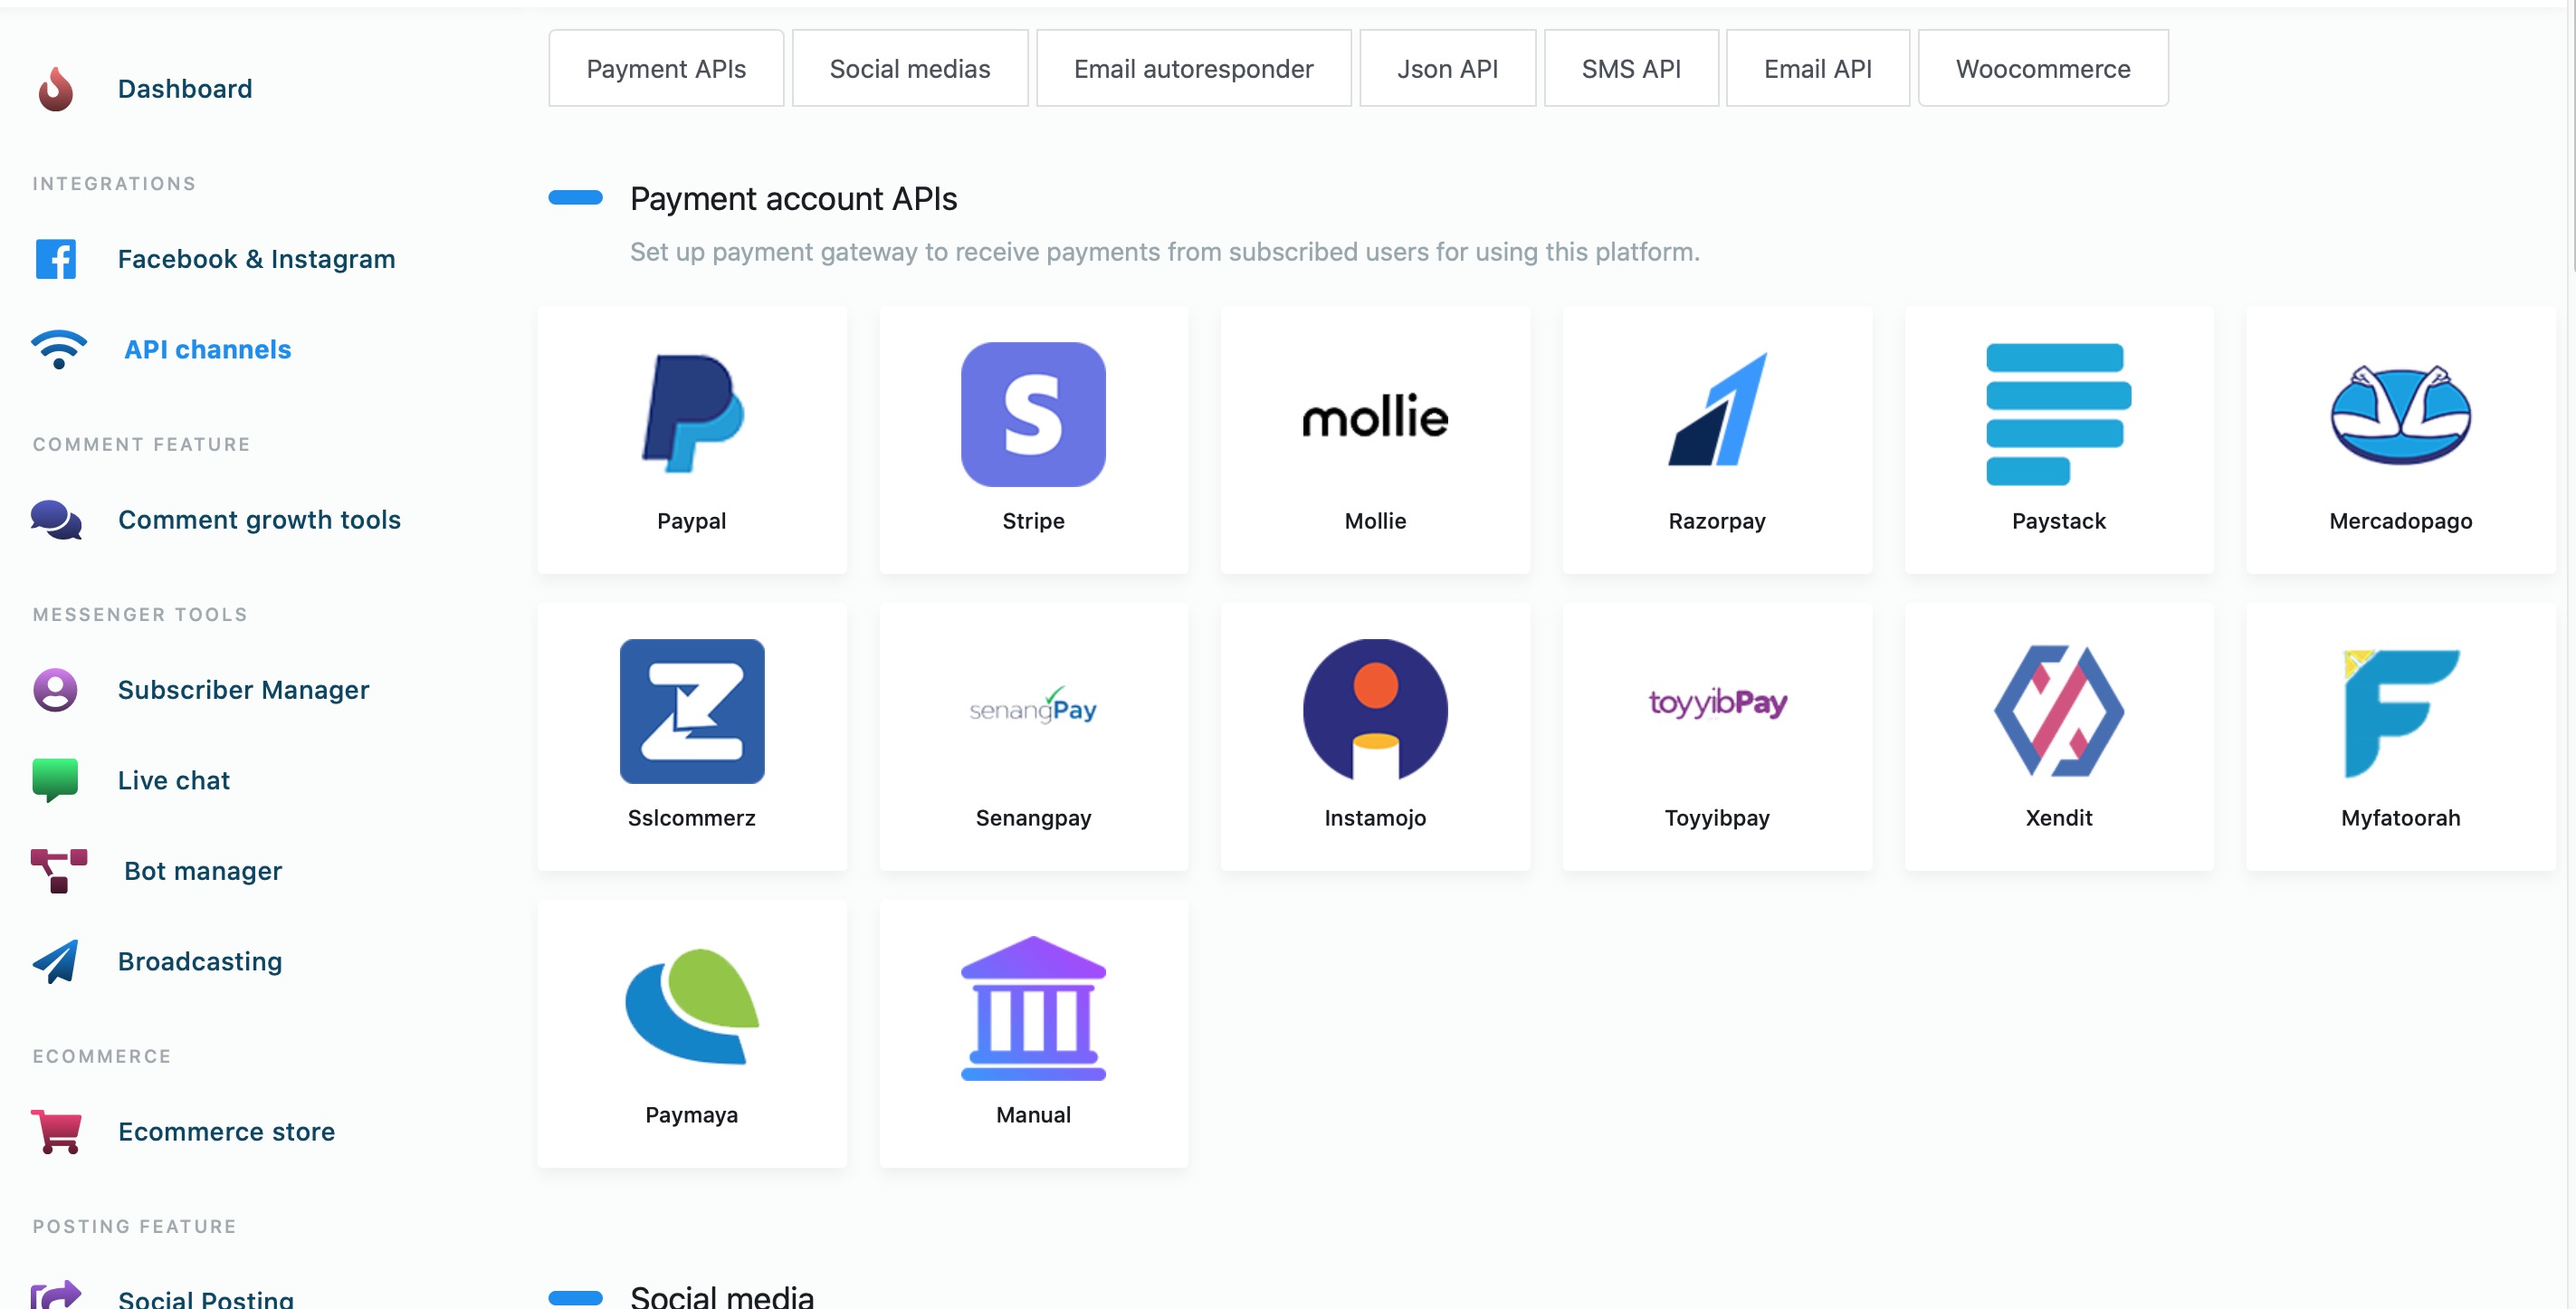Toggle the API channels sidebar item

tap(205, 348)
